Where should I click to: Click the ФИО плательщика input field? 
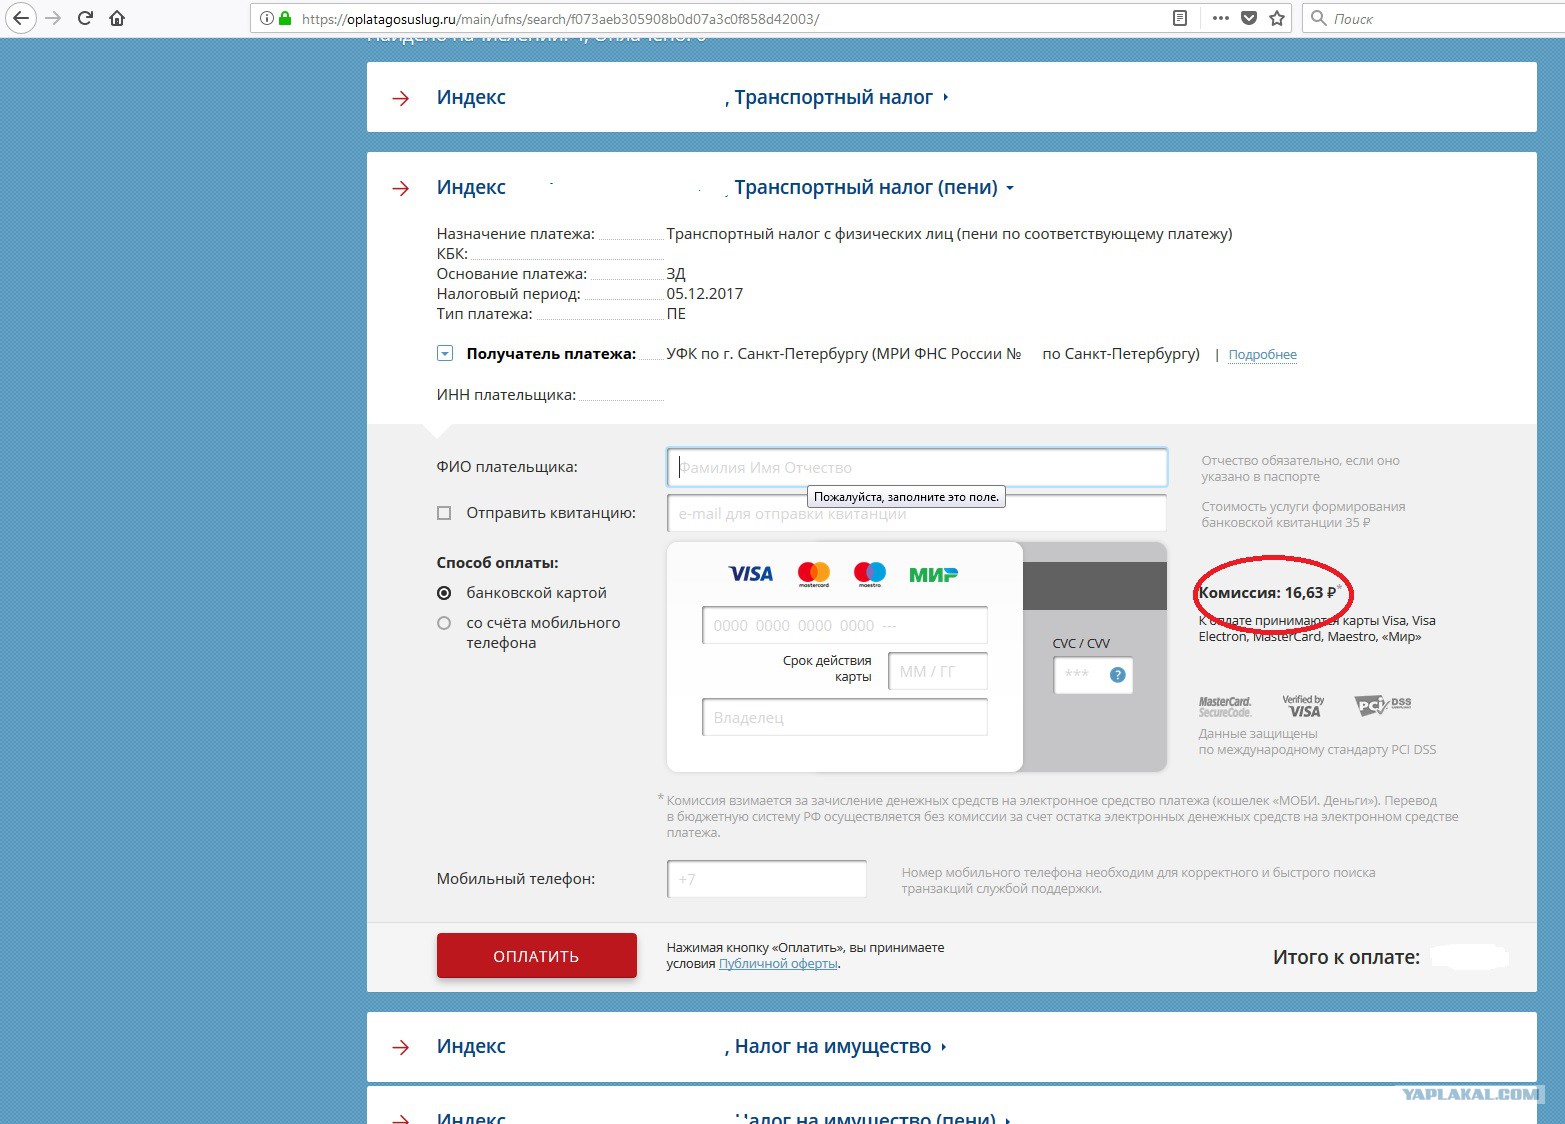pyautogui.click(x=917, y=467)
